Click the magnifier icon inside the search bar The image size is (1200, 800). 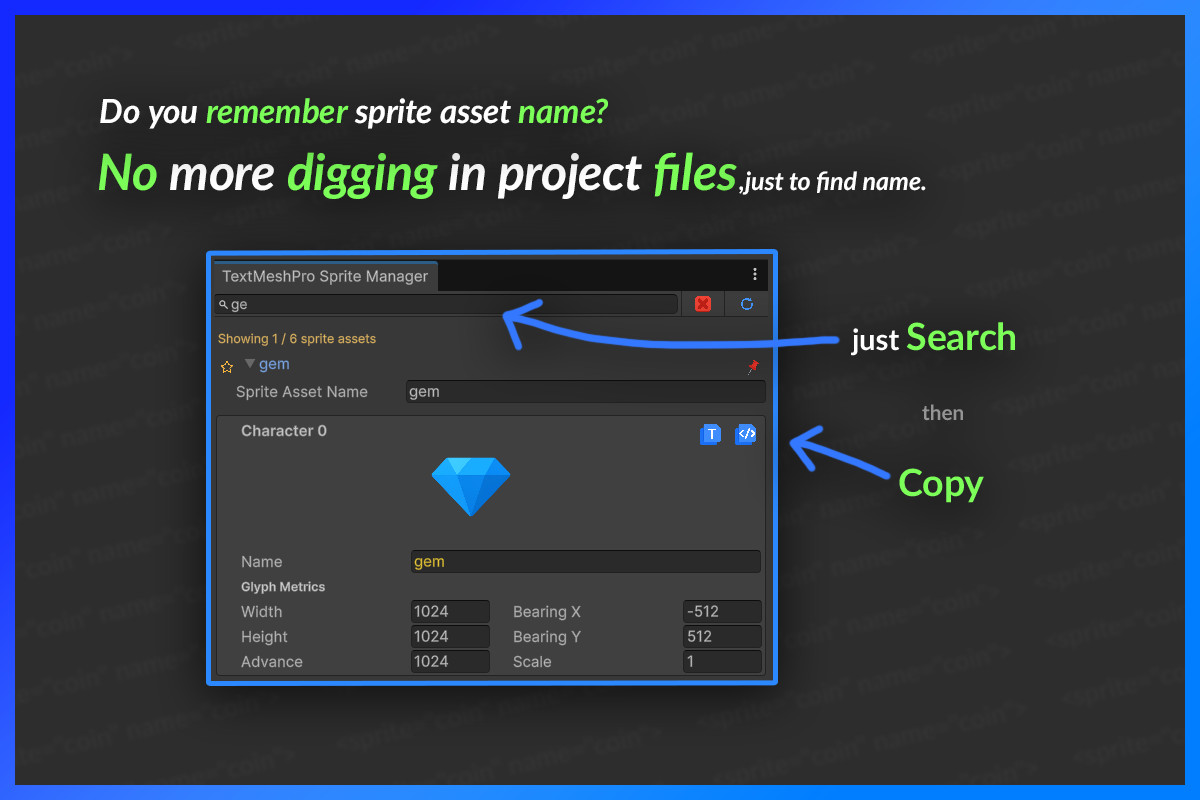click(224, 303)
